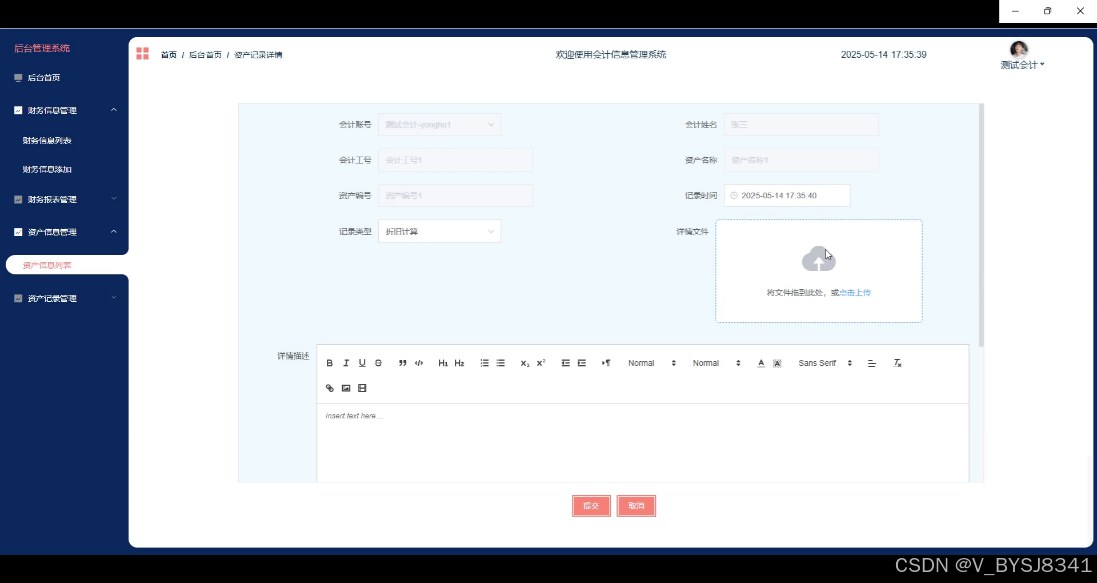Increase indent in the editor
The image size is (1097, 583).
pos(581,363)
